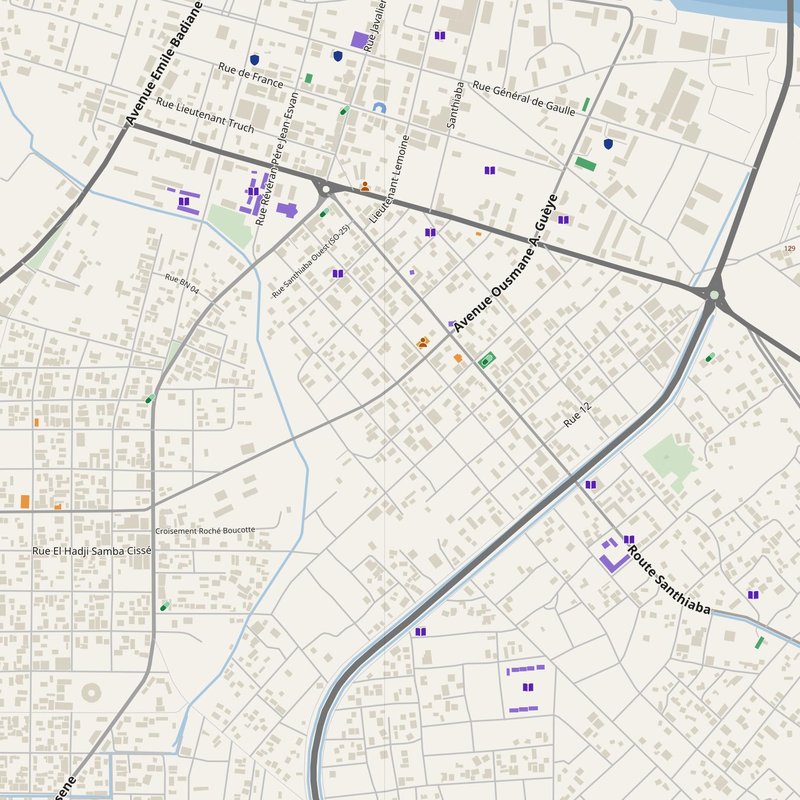The width and height of the screenshot is (800, 800).
Task: Click the police shield icon above Rue de France
Action: click(x=255, y=60)
